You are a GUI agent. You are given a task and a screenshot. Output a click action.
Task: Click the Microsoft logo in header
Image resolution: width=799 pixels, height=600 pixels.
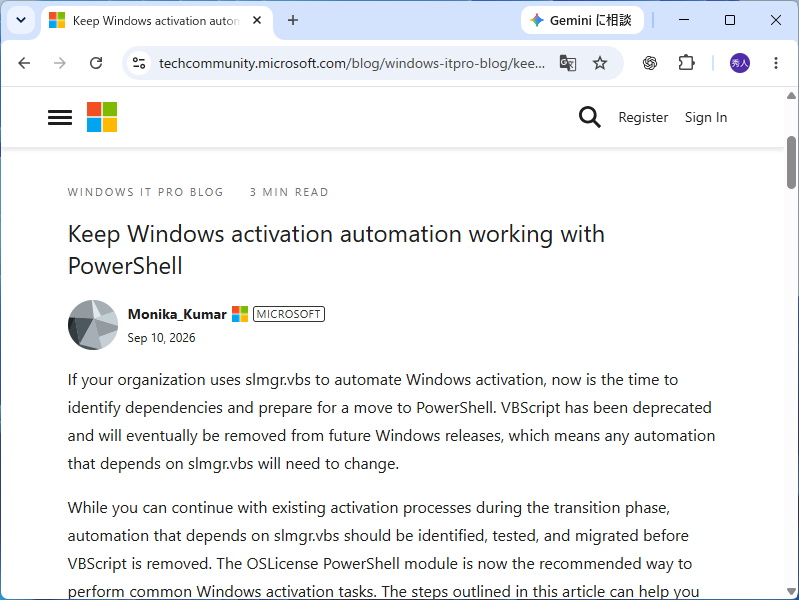(102, 117)
